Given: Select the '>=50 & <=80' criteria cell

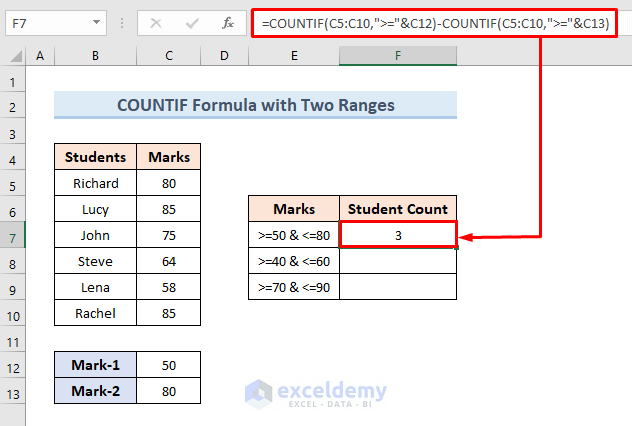Looking at the screenshot, I should tap(294, 235).
